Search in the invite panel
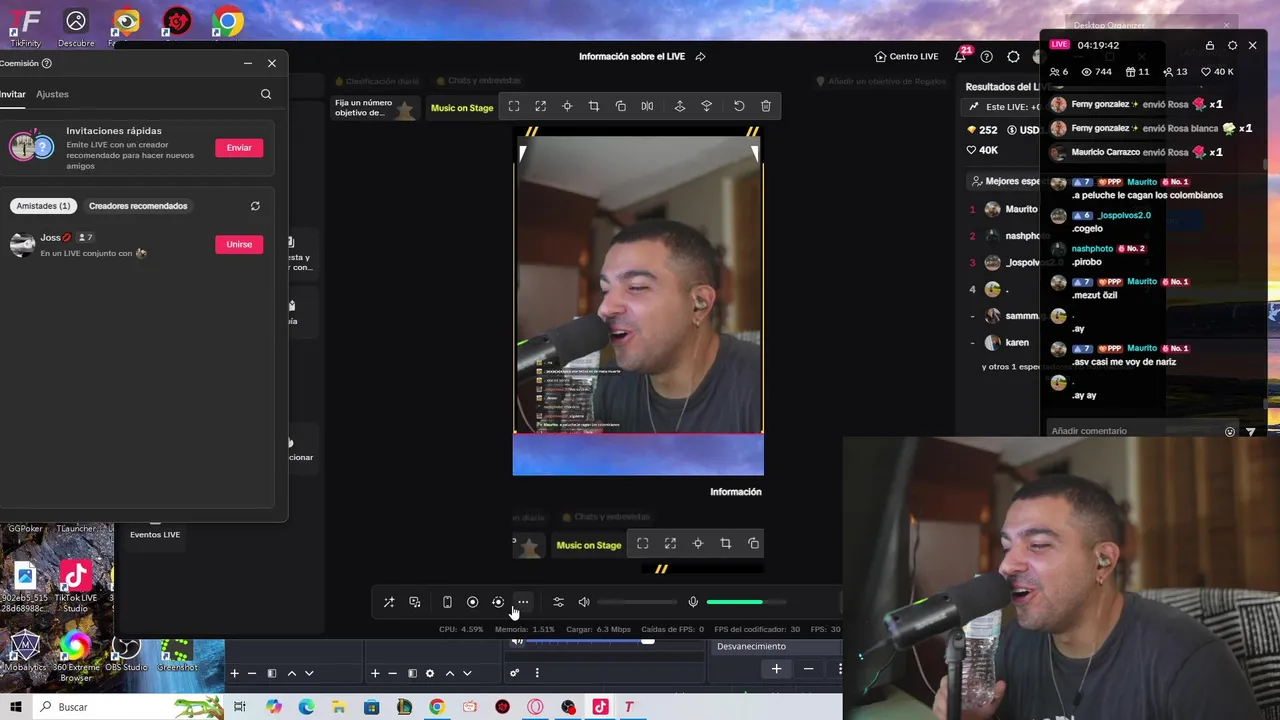 point(266,94)
